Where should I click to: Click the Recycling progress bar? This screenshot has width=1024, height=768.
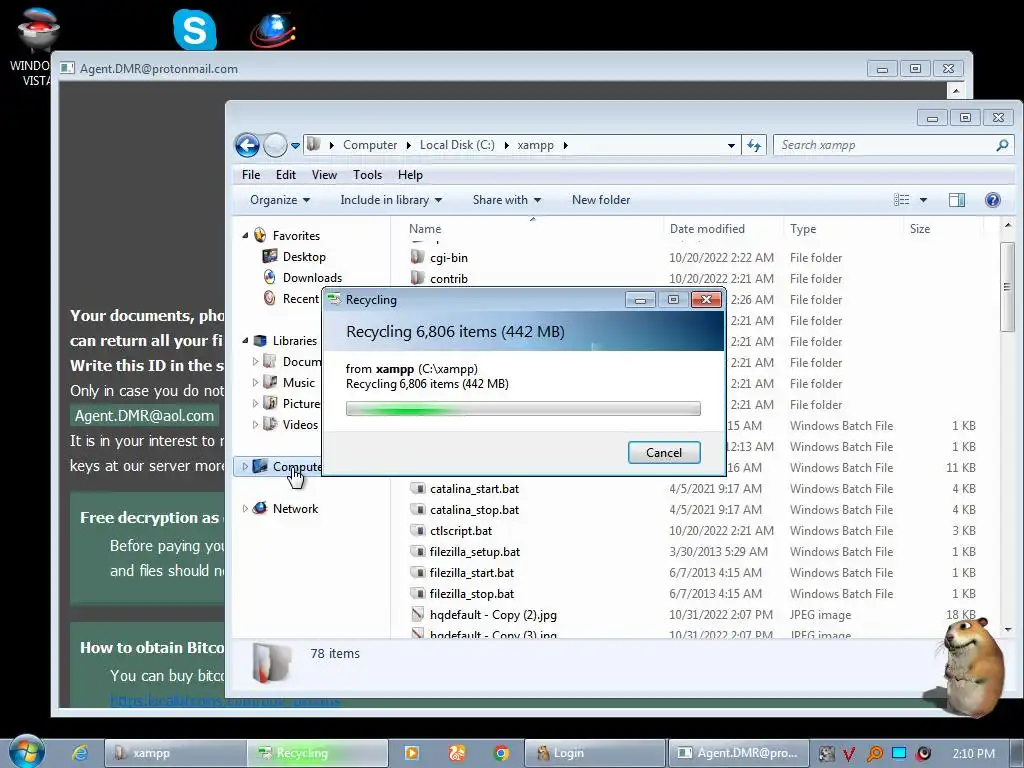(523, 409)
